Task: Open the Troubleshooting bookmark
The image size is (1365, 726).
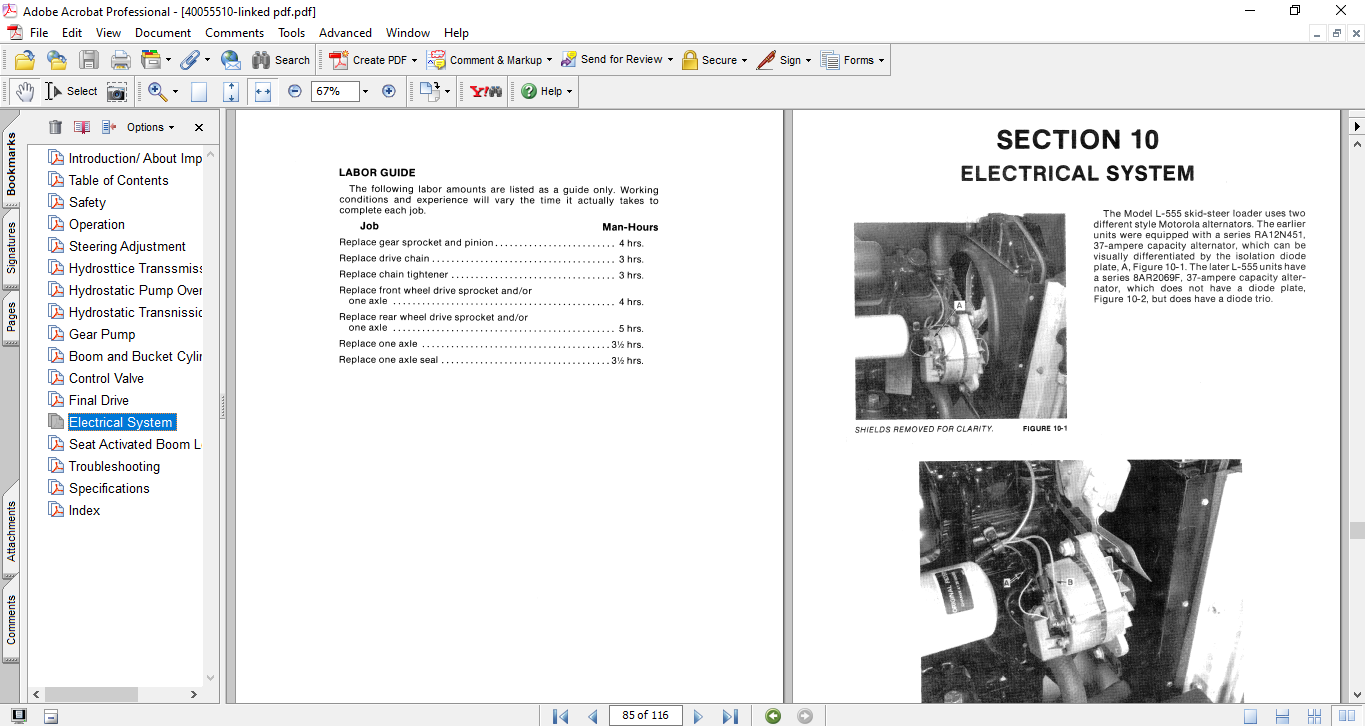Action: pos(114,466)
